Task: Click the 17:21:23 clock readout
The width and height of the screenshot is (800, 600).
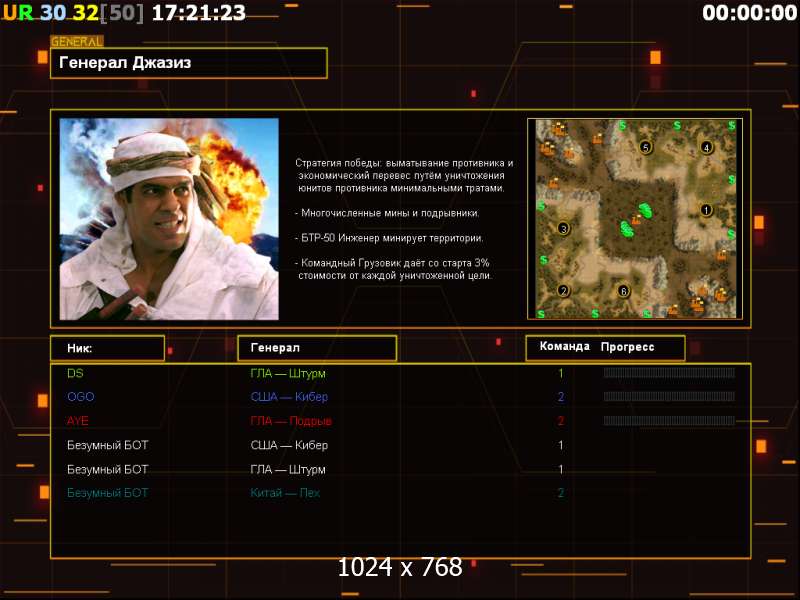Action: (x=199, y=13)
